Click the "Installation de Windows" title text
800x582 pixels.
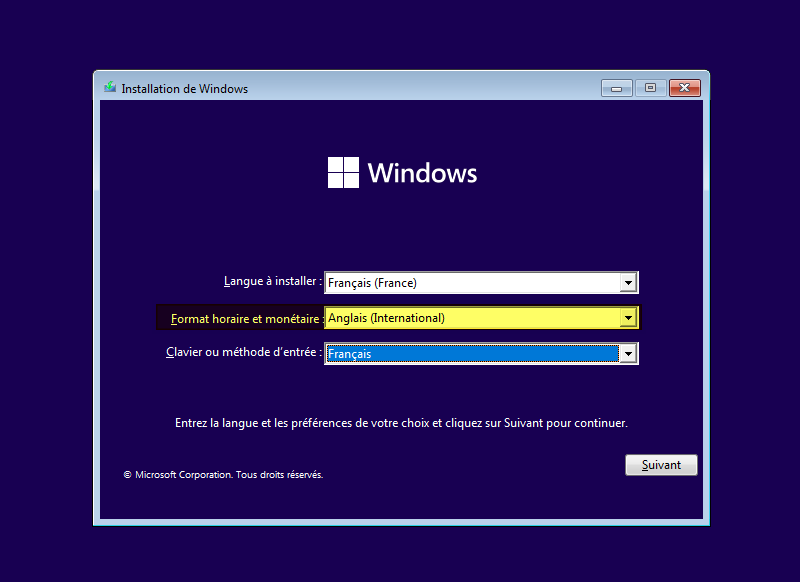pyautogui.click(x=183, y=88)
